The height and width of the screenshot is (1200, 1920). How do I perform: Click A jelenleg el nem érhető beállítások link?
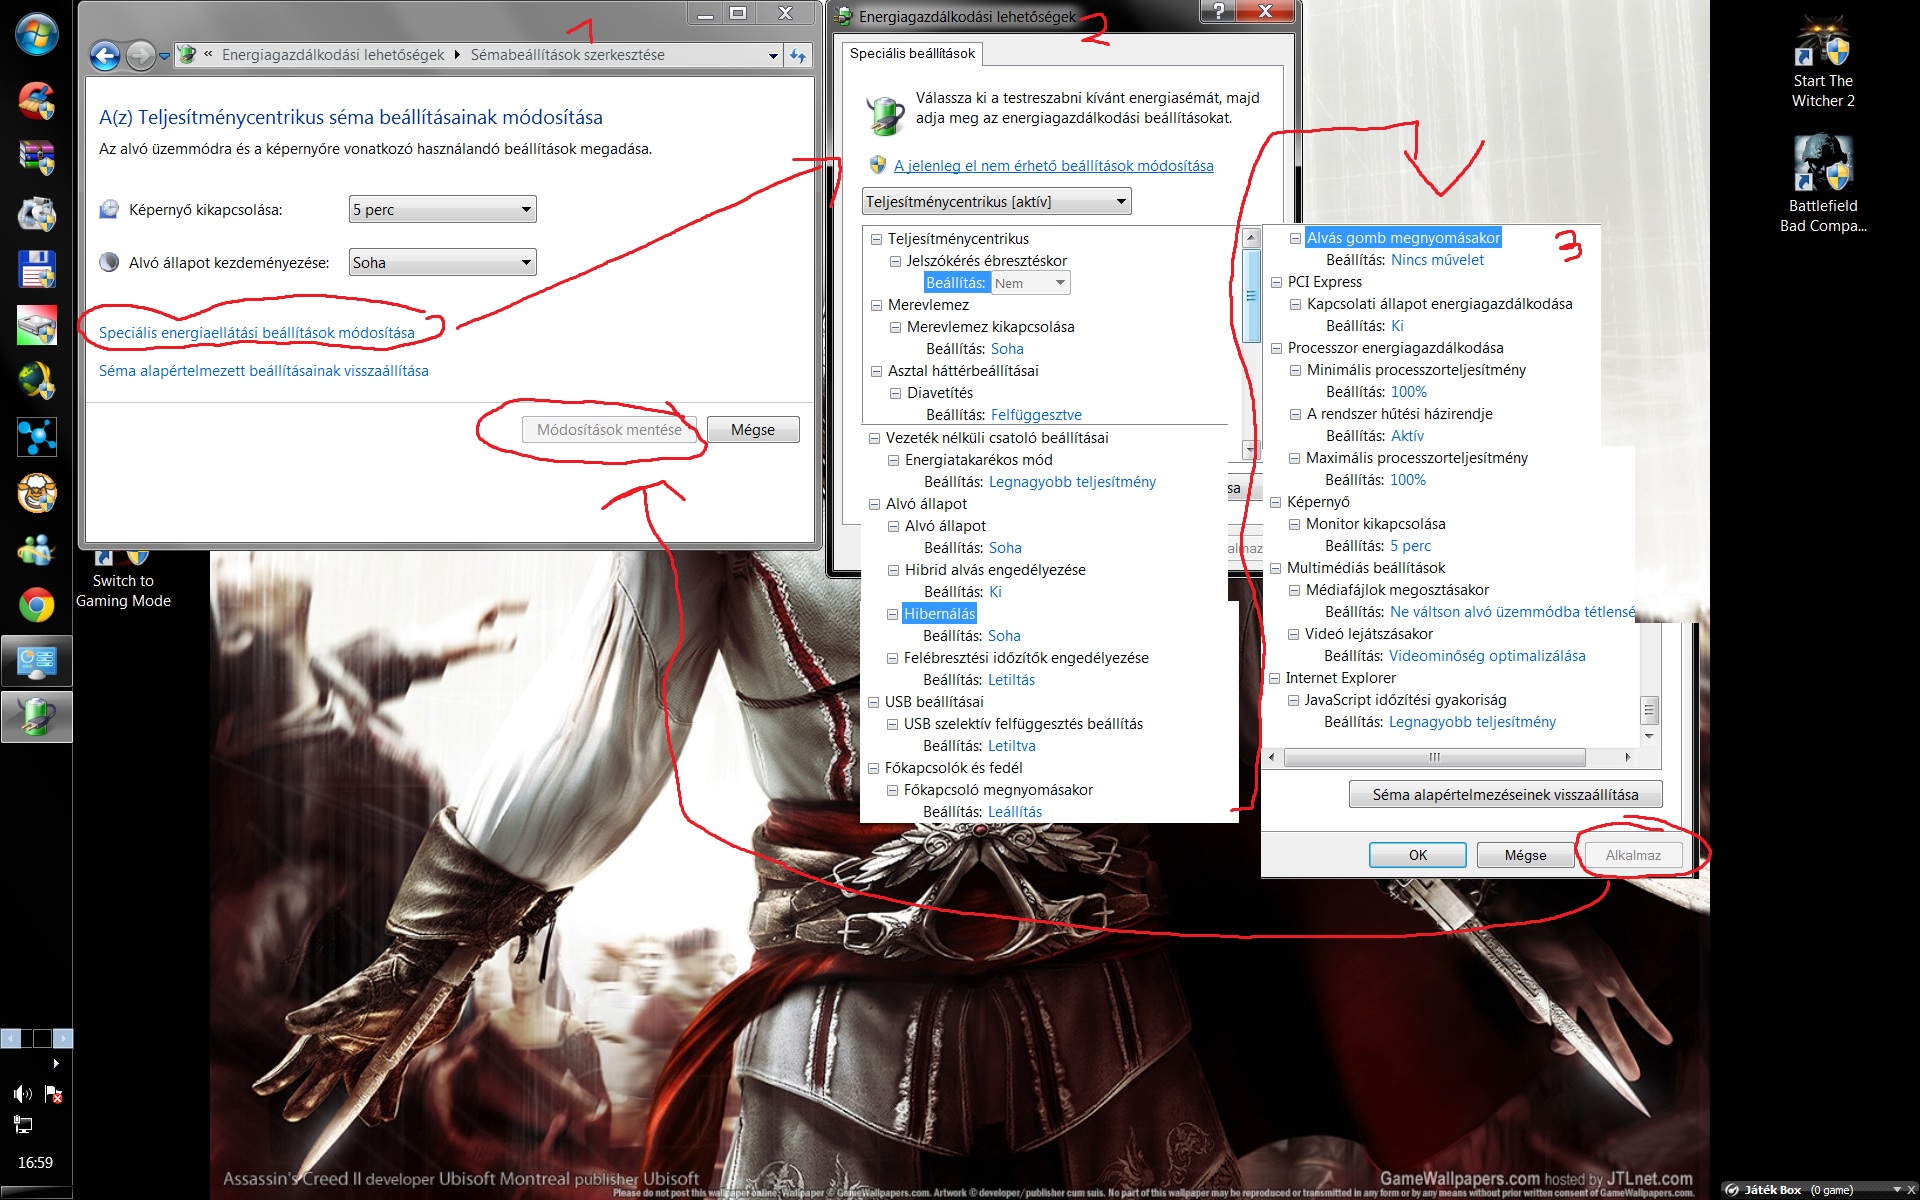click(1054, 166)
